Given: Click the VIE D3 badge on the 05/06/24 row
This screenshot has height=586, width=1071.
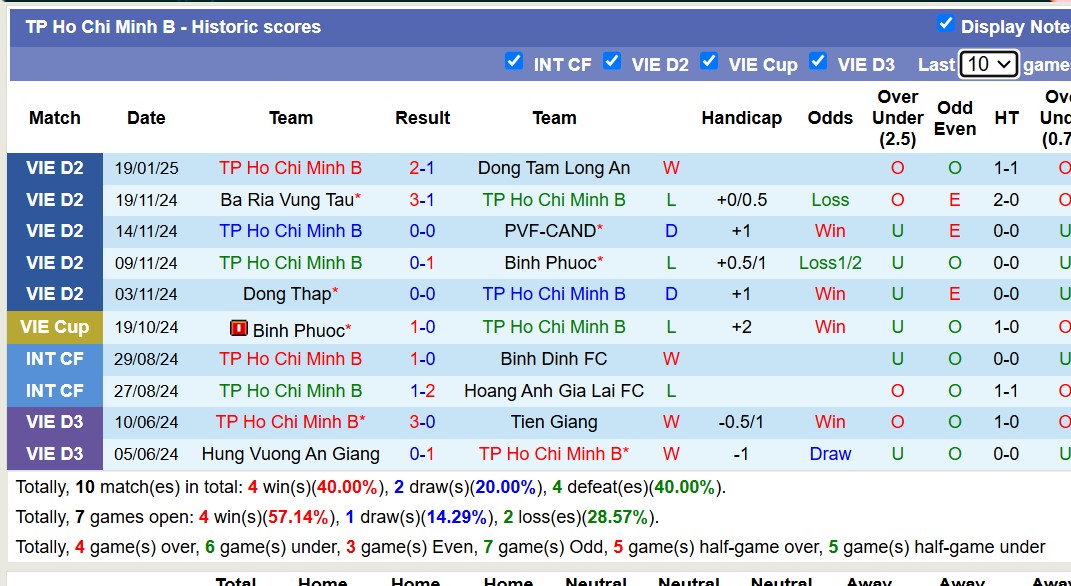Looking at the screenshot, I should (54, 454).
